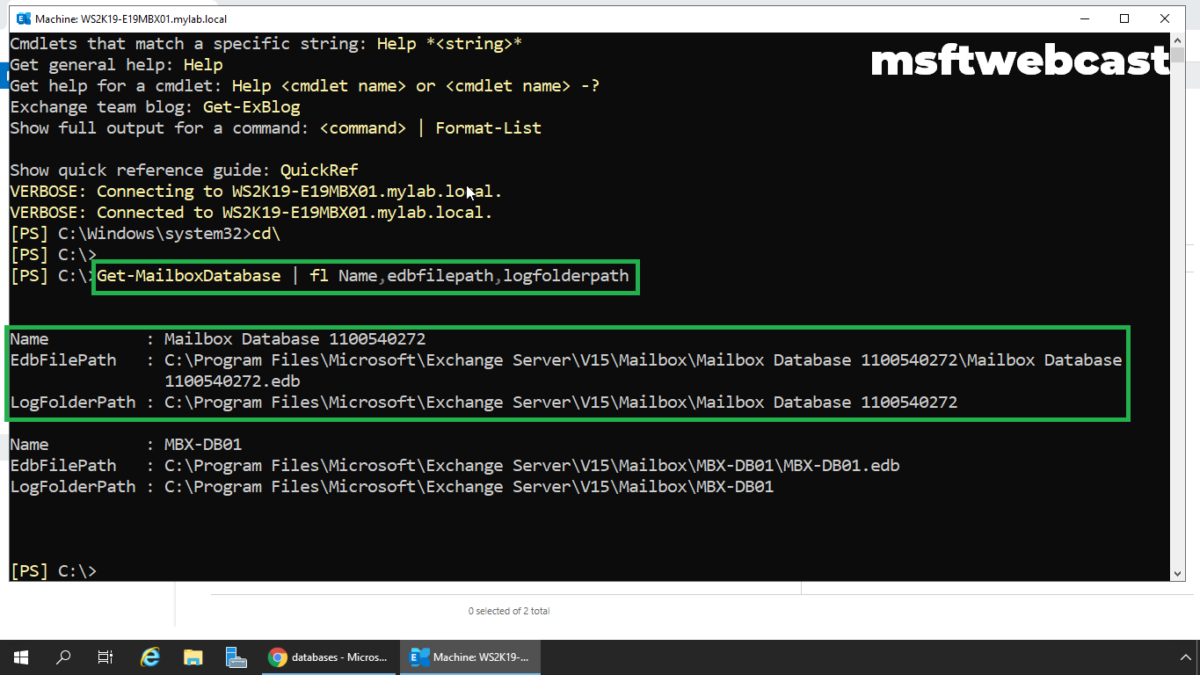Screen dimensions: 1200x675
Task: Click the bottom '[PS] C:\>' command prompt
Action: coord(53,571)
